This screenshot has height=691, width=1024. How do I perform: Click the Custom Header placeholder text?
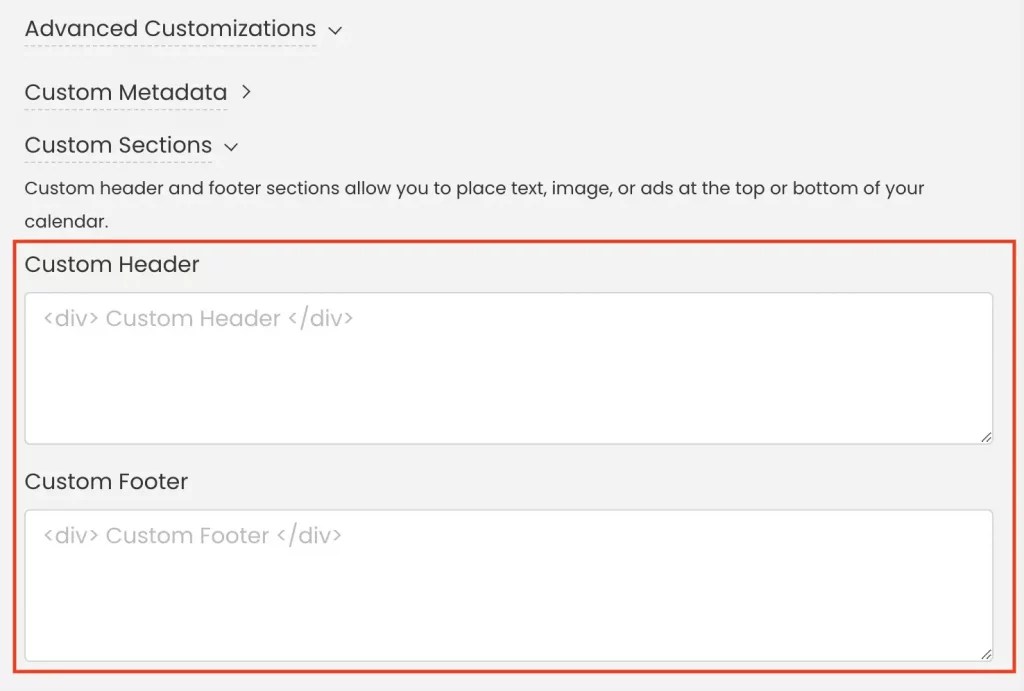click(x=196, y=318)
